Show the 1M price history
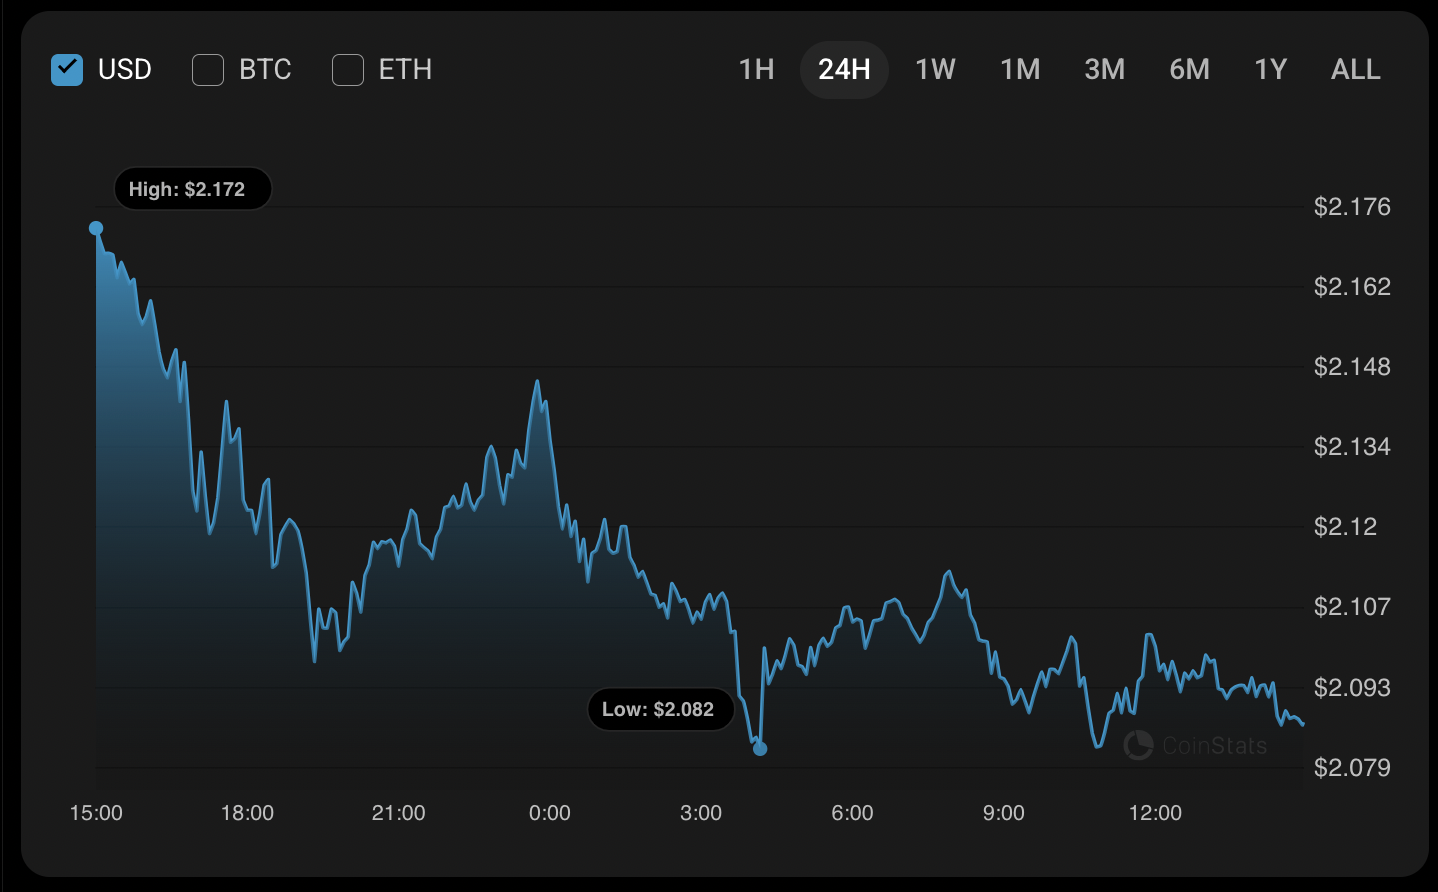Viewport: 1438px width, 892px height. [1020, 70]
